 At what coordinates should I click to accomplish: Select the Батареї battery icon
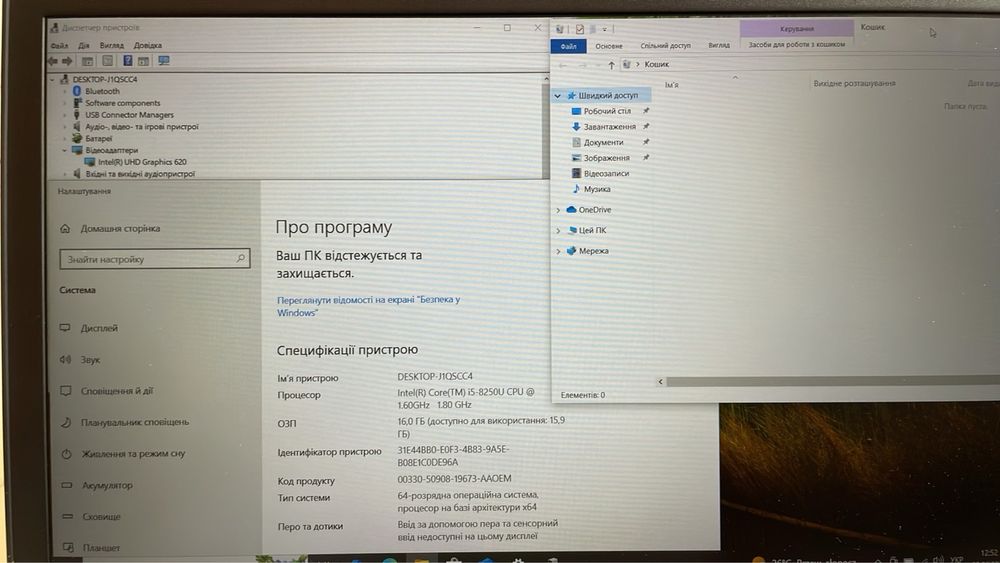[77, 138]
